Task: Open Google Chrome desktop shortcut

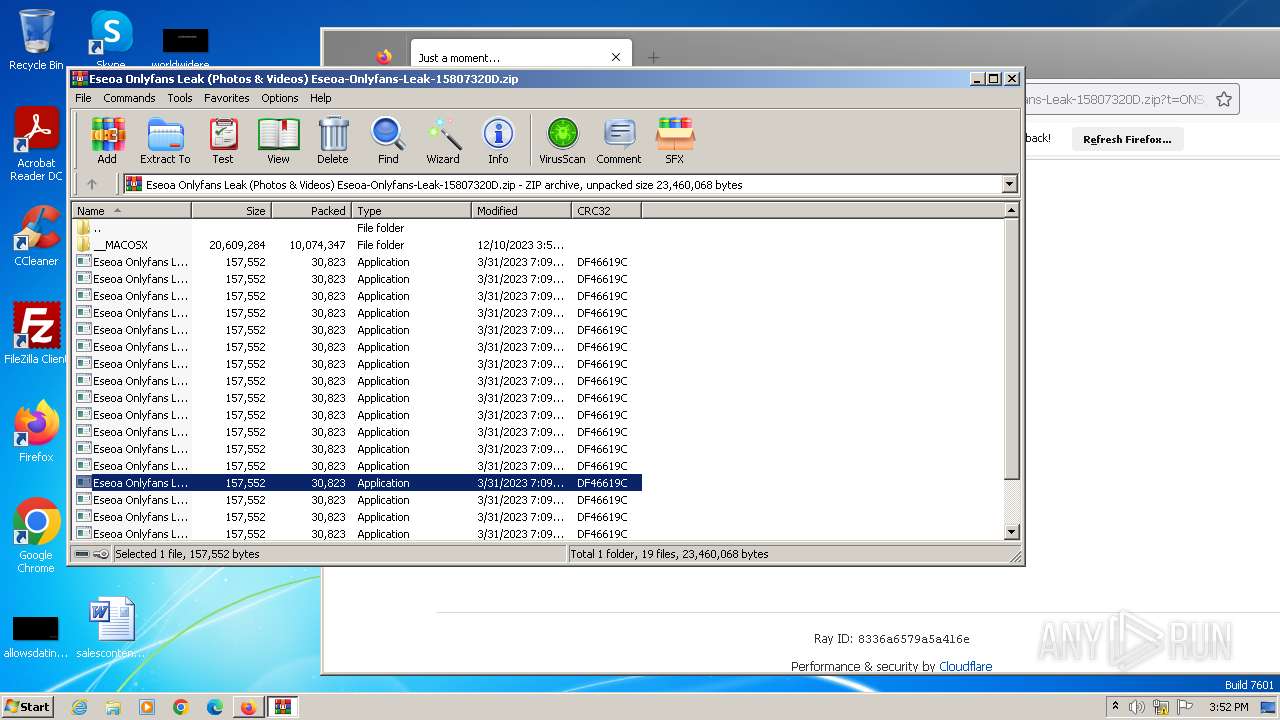Action: pyautogui.click(x=36, y=536)
